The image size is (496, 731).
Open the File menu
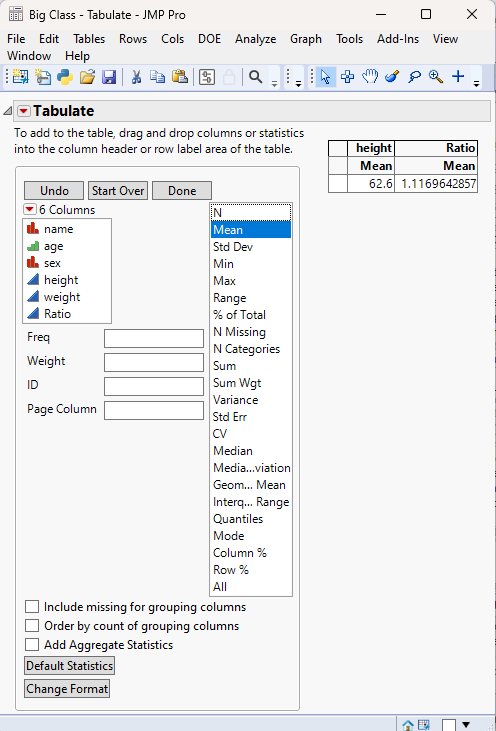point(16,39)
